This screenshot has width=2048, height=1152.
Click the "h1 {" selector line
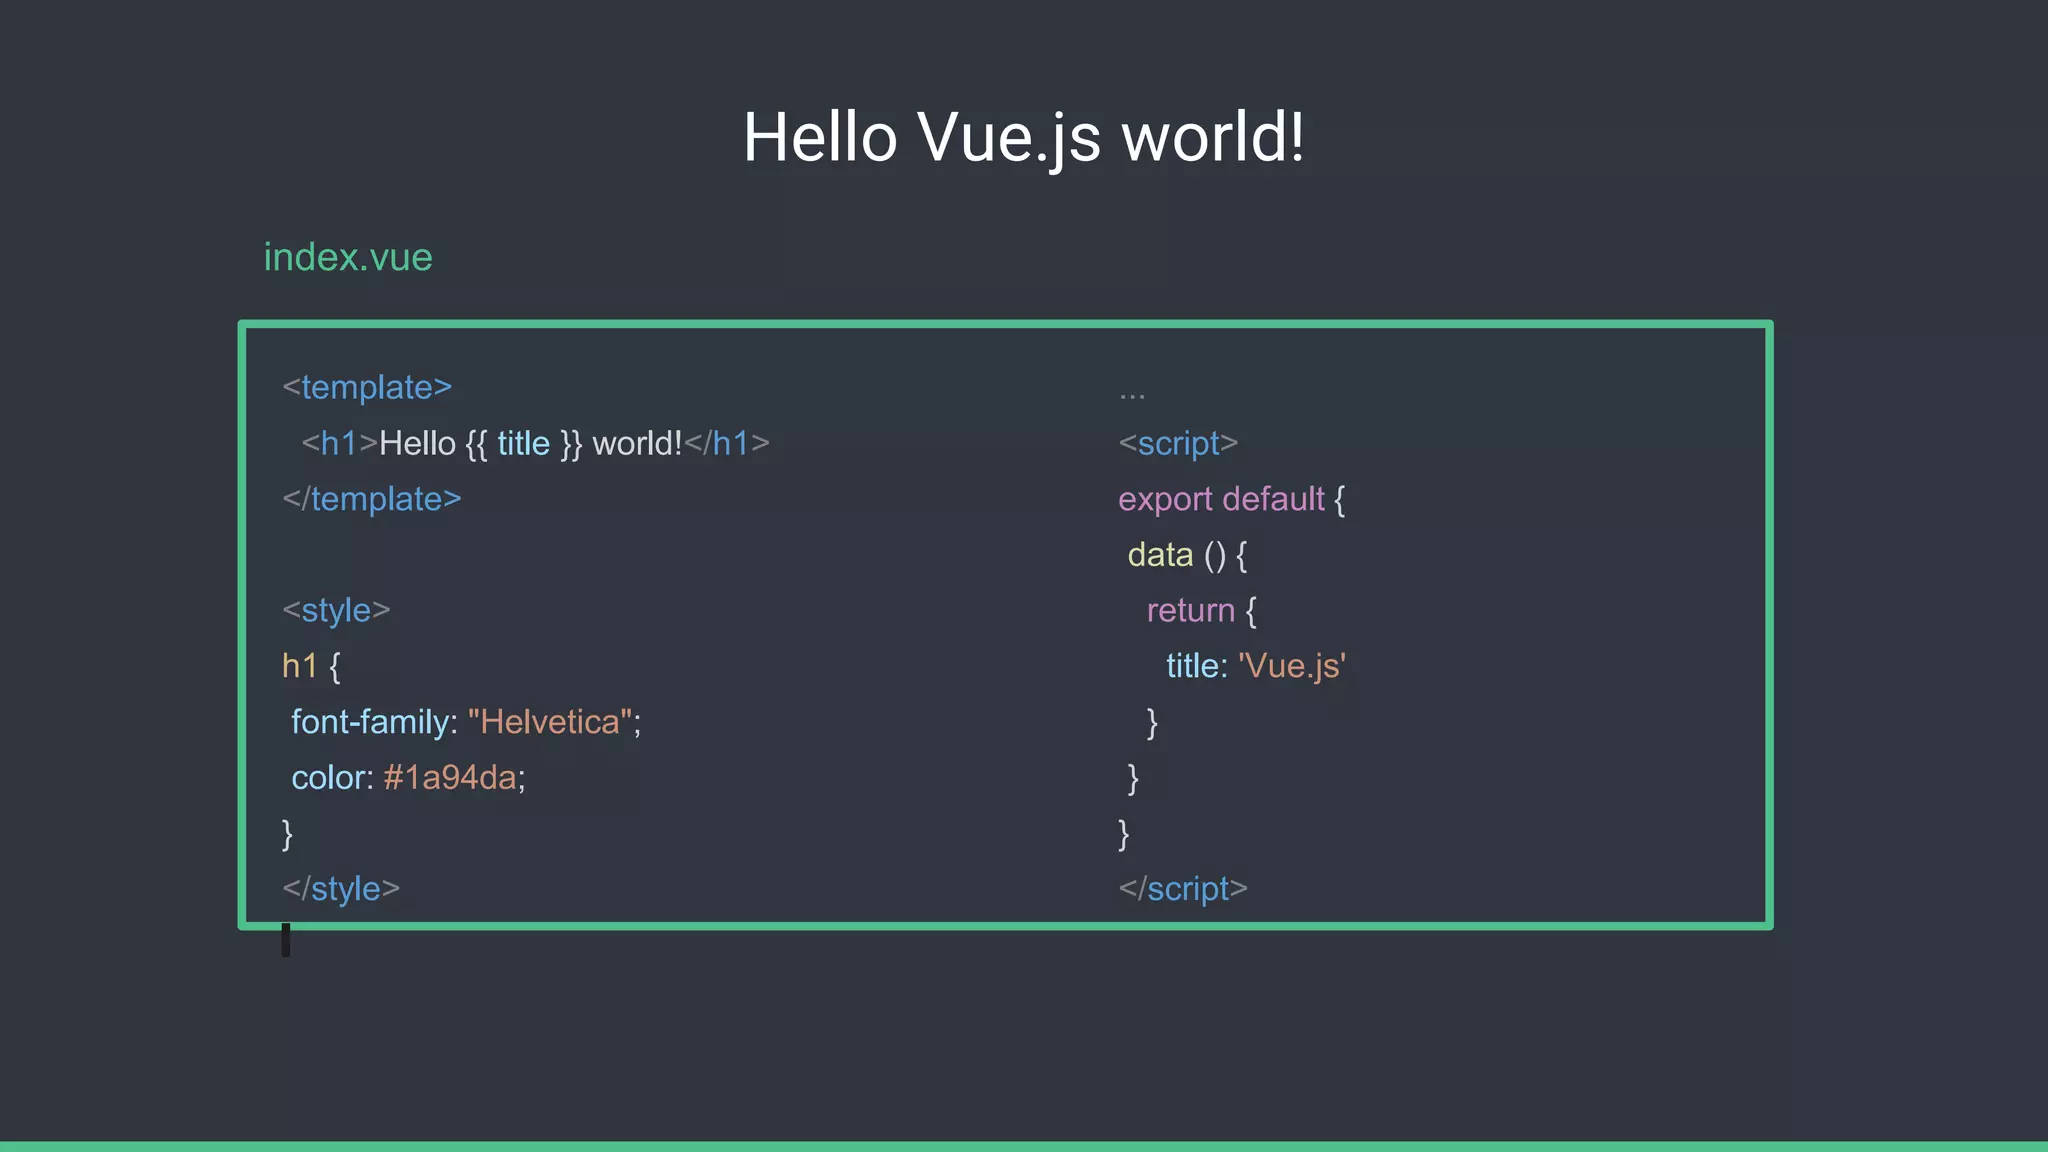pyautogui.click(x=311, y=666)
